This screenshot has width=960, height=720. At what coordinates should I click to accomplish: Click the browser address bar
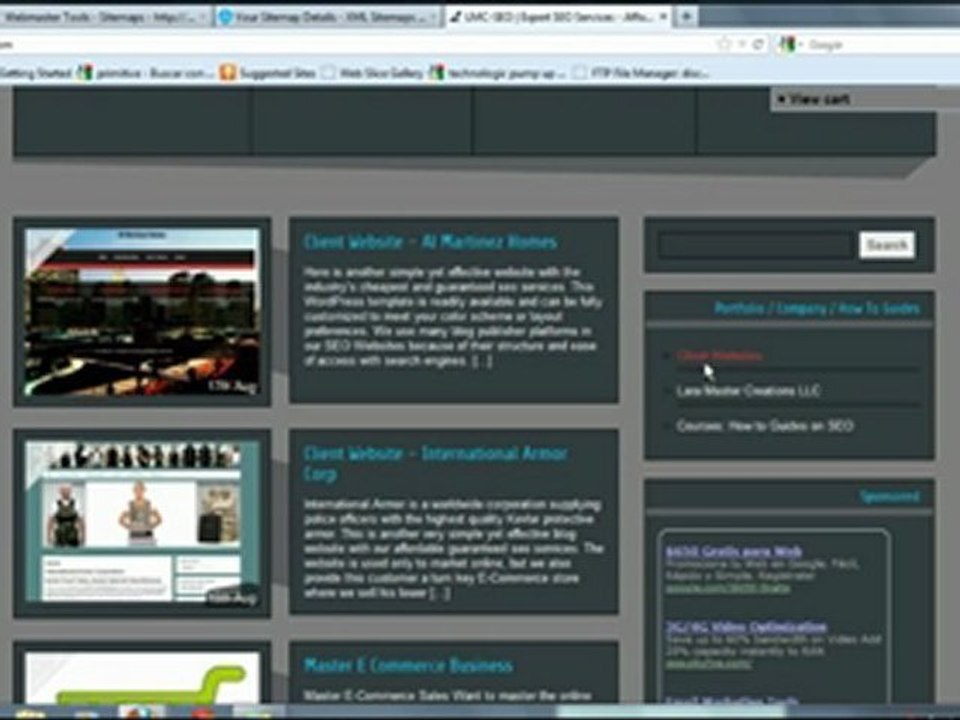[355, 44]
